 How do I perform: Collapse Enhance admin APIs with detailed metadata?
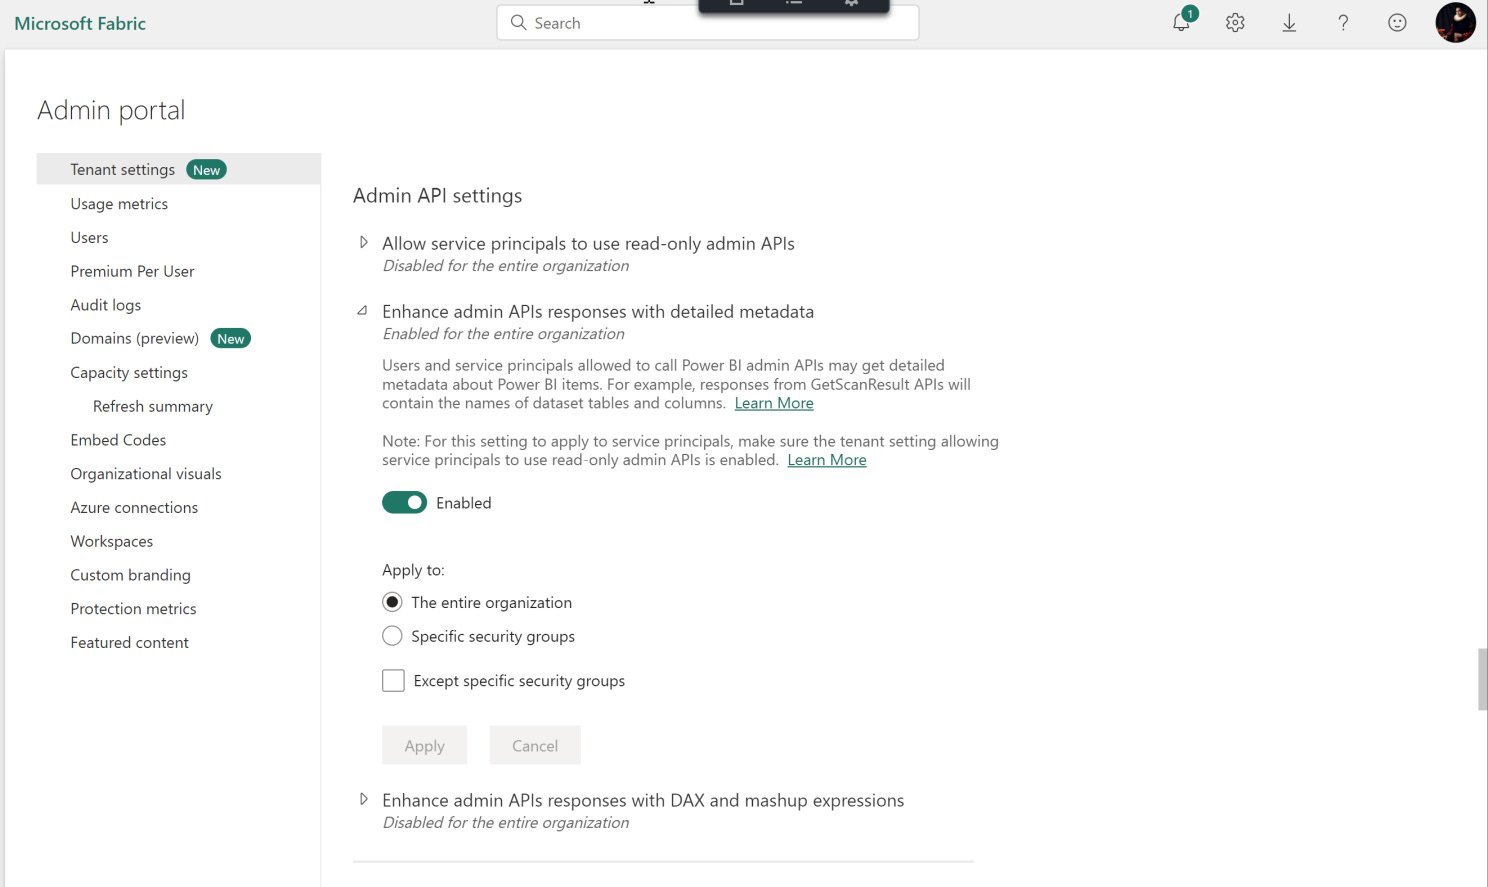pyautogui.click(x=363, y=311)
